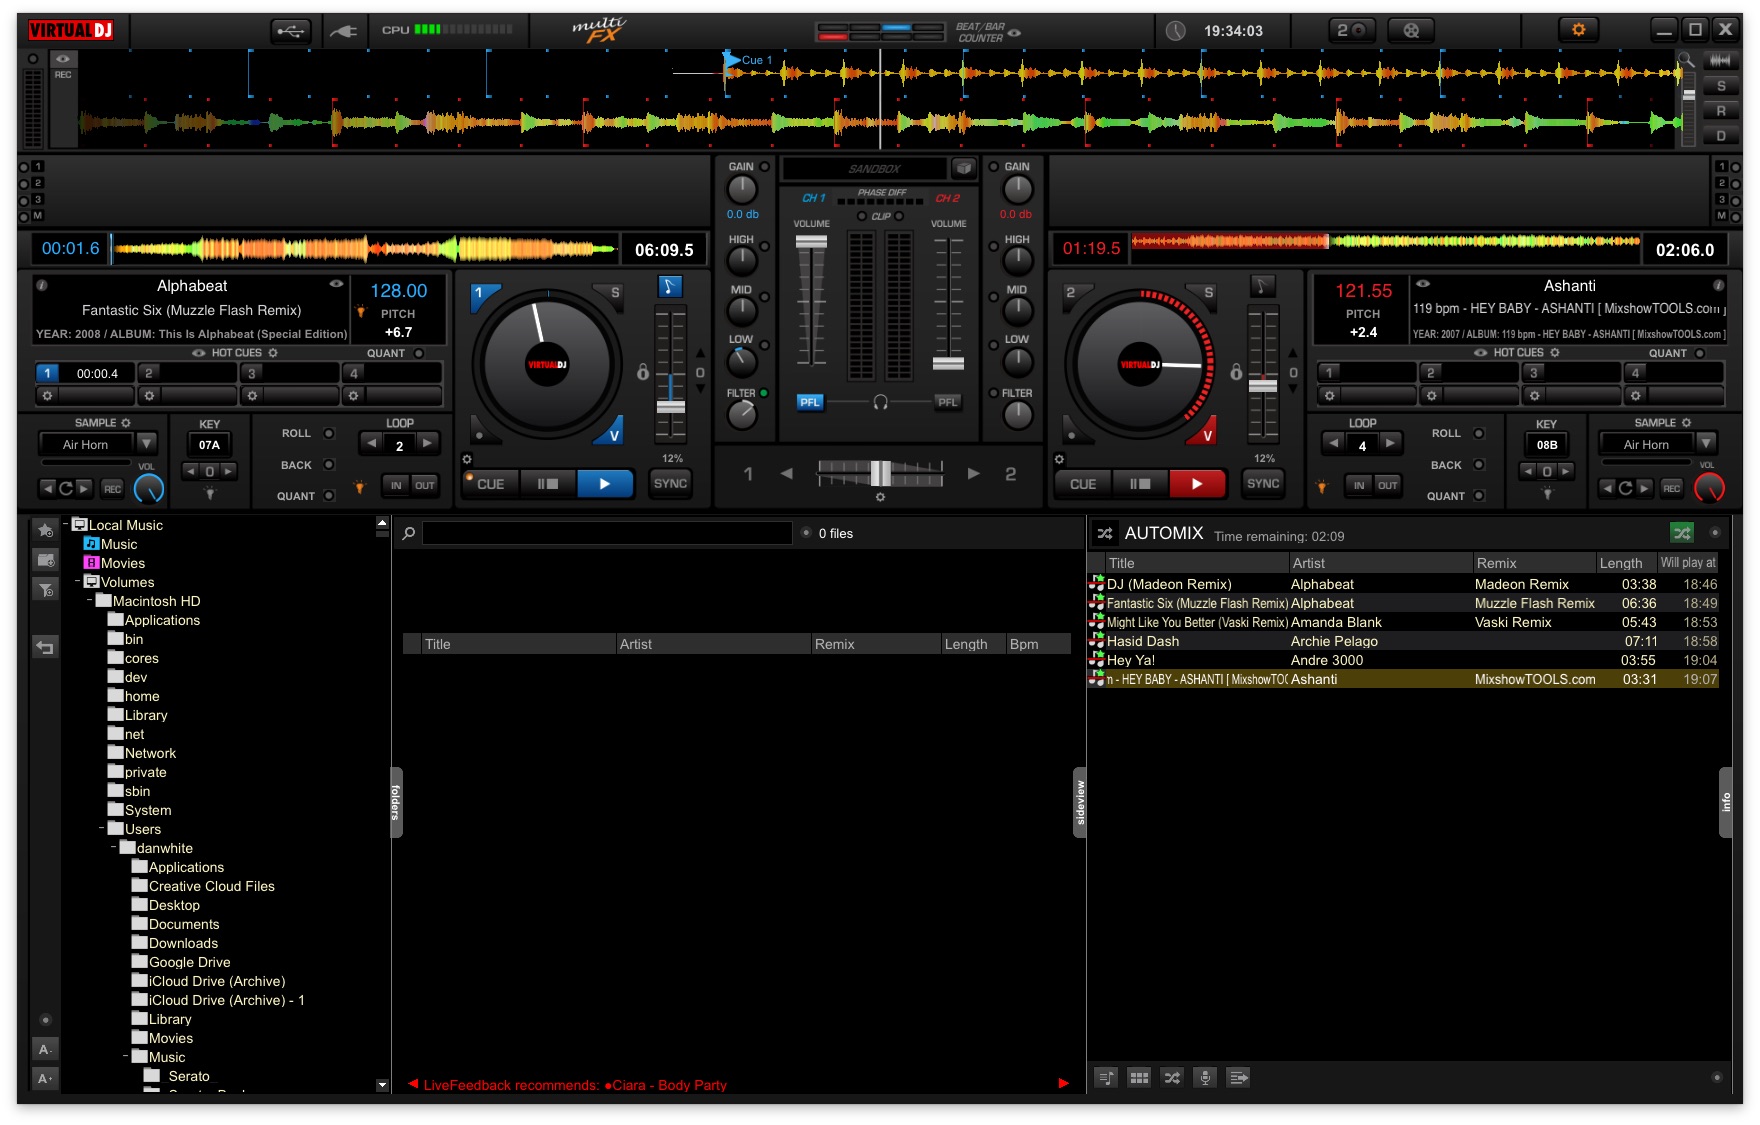Click the back arrow icon in folder sidebar
The width and height of the screenshot is (1760, 1125).
[45, 647]
